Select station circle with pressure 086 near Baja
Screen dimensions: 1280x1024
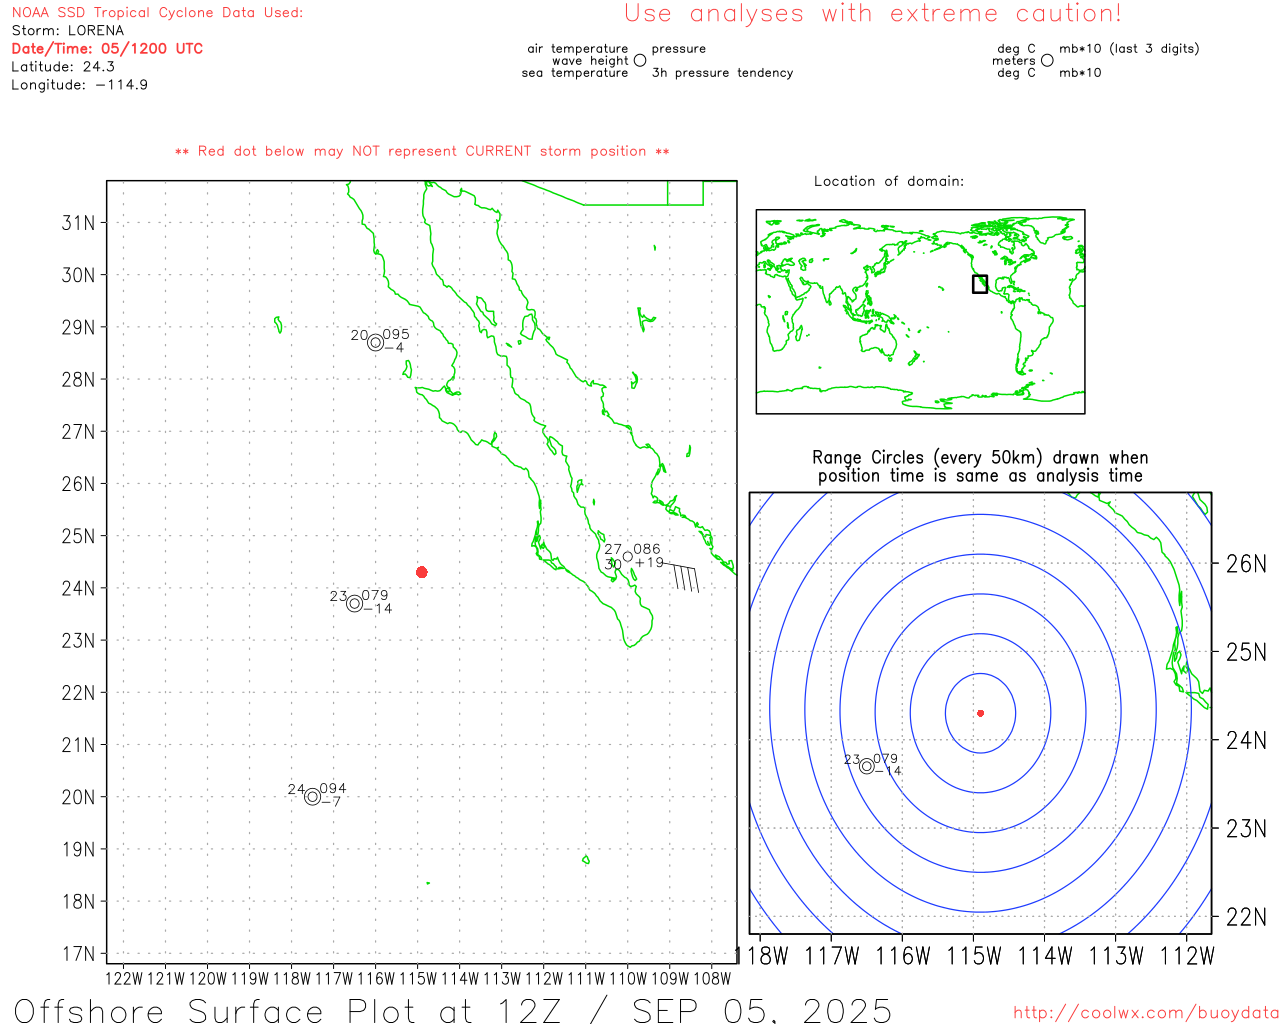(628, 557)
